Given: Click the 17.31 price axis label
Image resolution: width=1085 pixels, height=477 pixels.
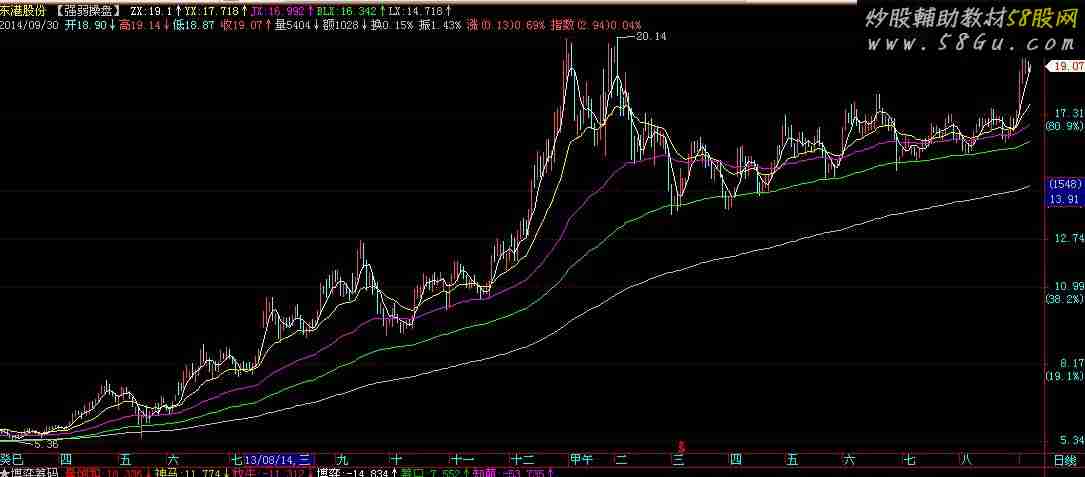Looking at the screenshot, I should coord(1068,113).
